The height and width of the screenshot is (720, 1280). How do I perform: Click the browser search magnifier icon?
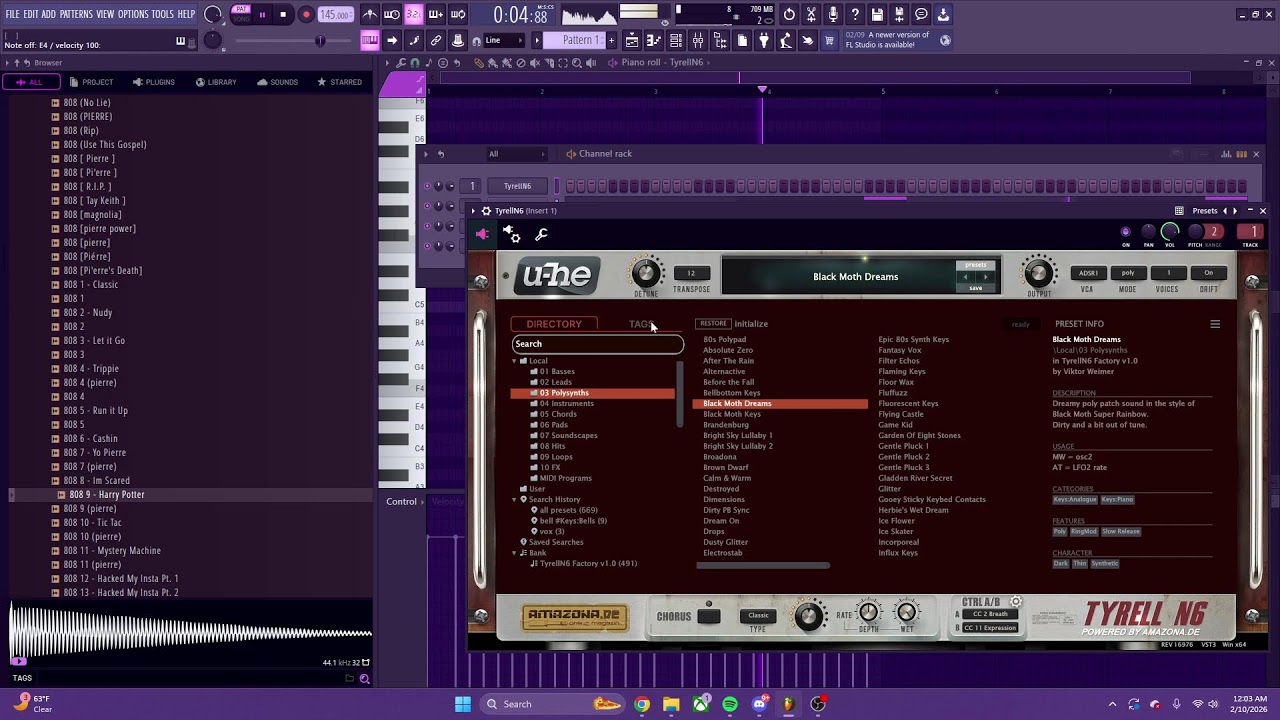point(364,679)
